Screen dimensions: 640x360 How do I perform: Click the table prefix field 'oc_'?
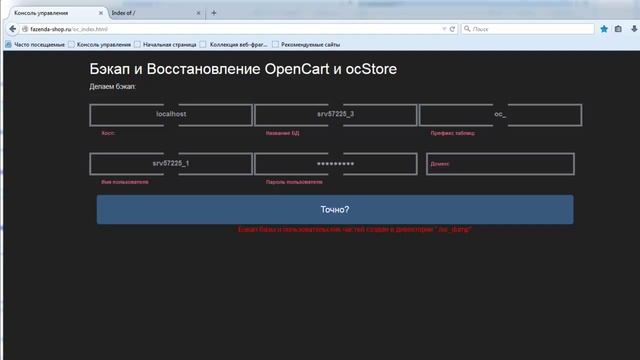coord(500,115)
